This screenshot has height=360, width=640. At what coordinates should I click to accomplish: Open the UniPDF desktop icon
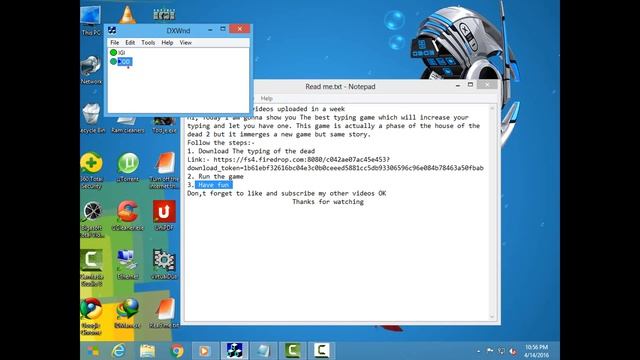164,216
